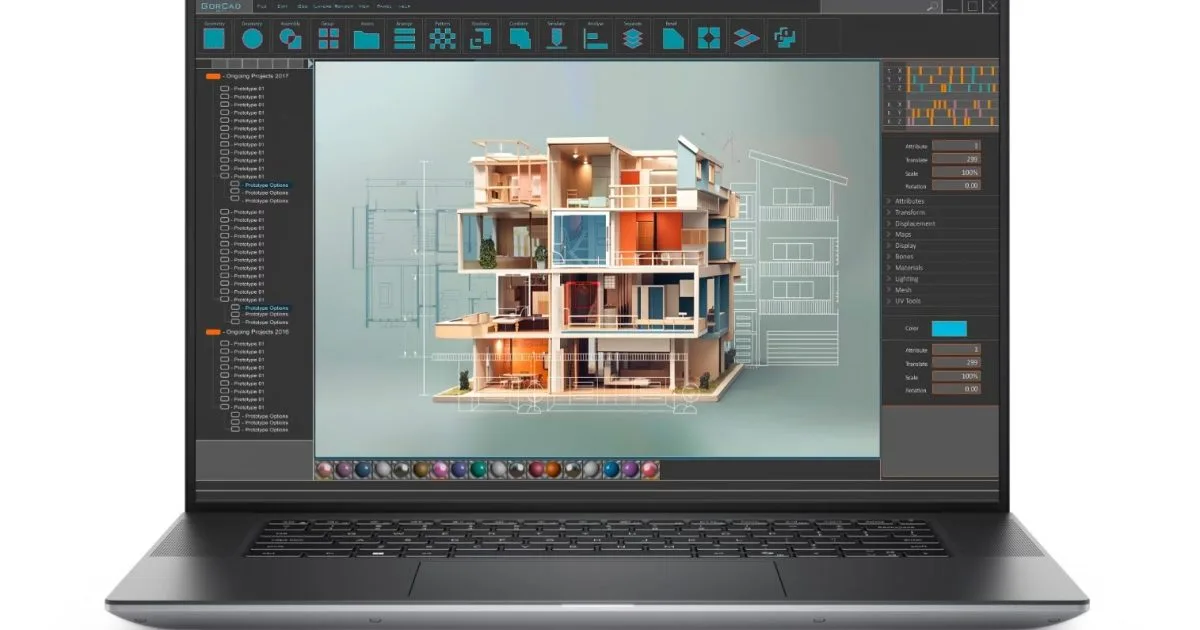The height and width of the screenshot is (630, 1200).
Task: Toggle checkbox of highlighted Prototype Options item
Action: 235,185
